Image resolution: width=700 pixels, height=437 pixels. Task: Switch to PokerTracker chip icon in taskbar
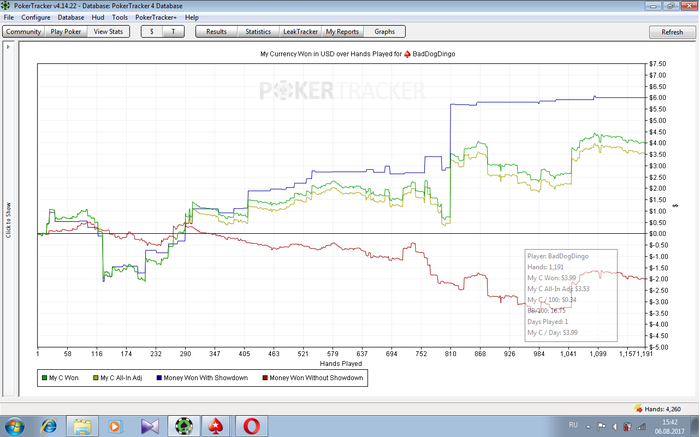(x=183, y=427)
